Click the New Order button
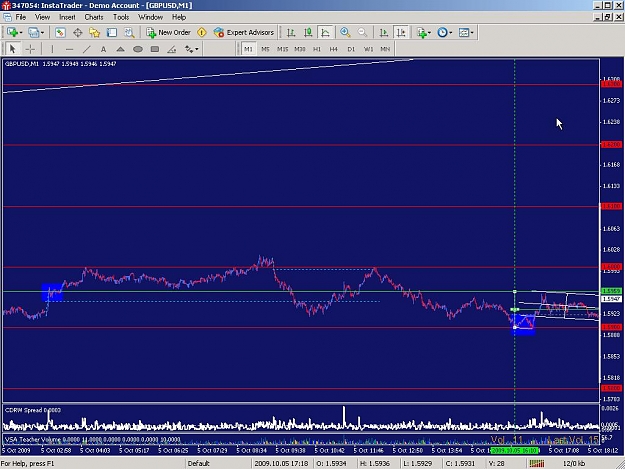 tap(168, 33)
